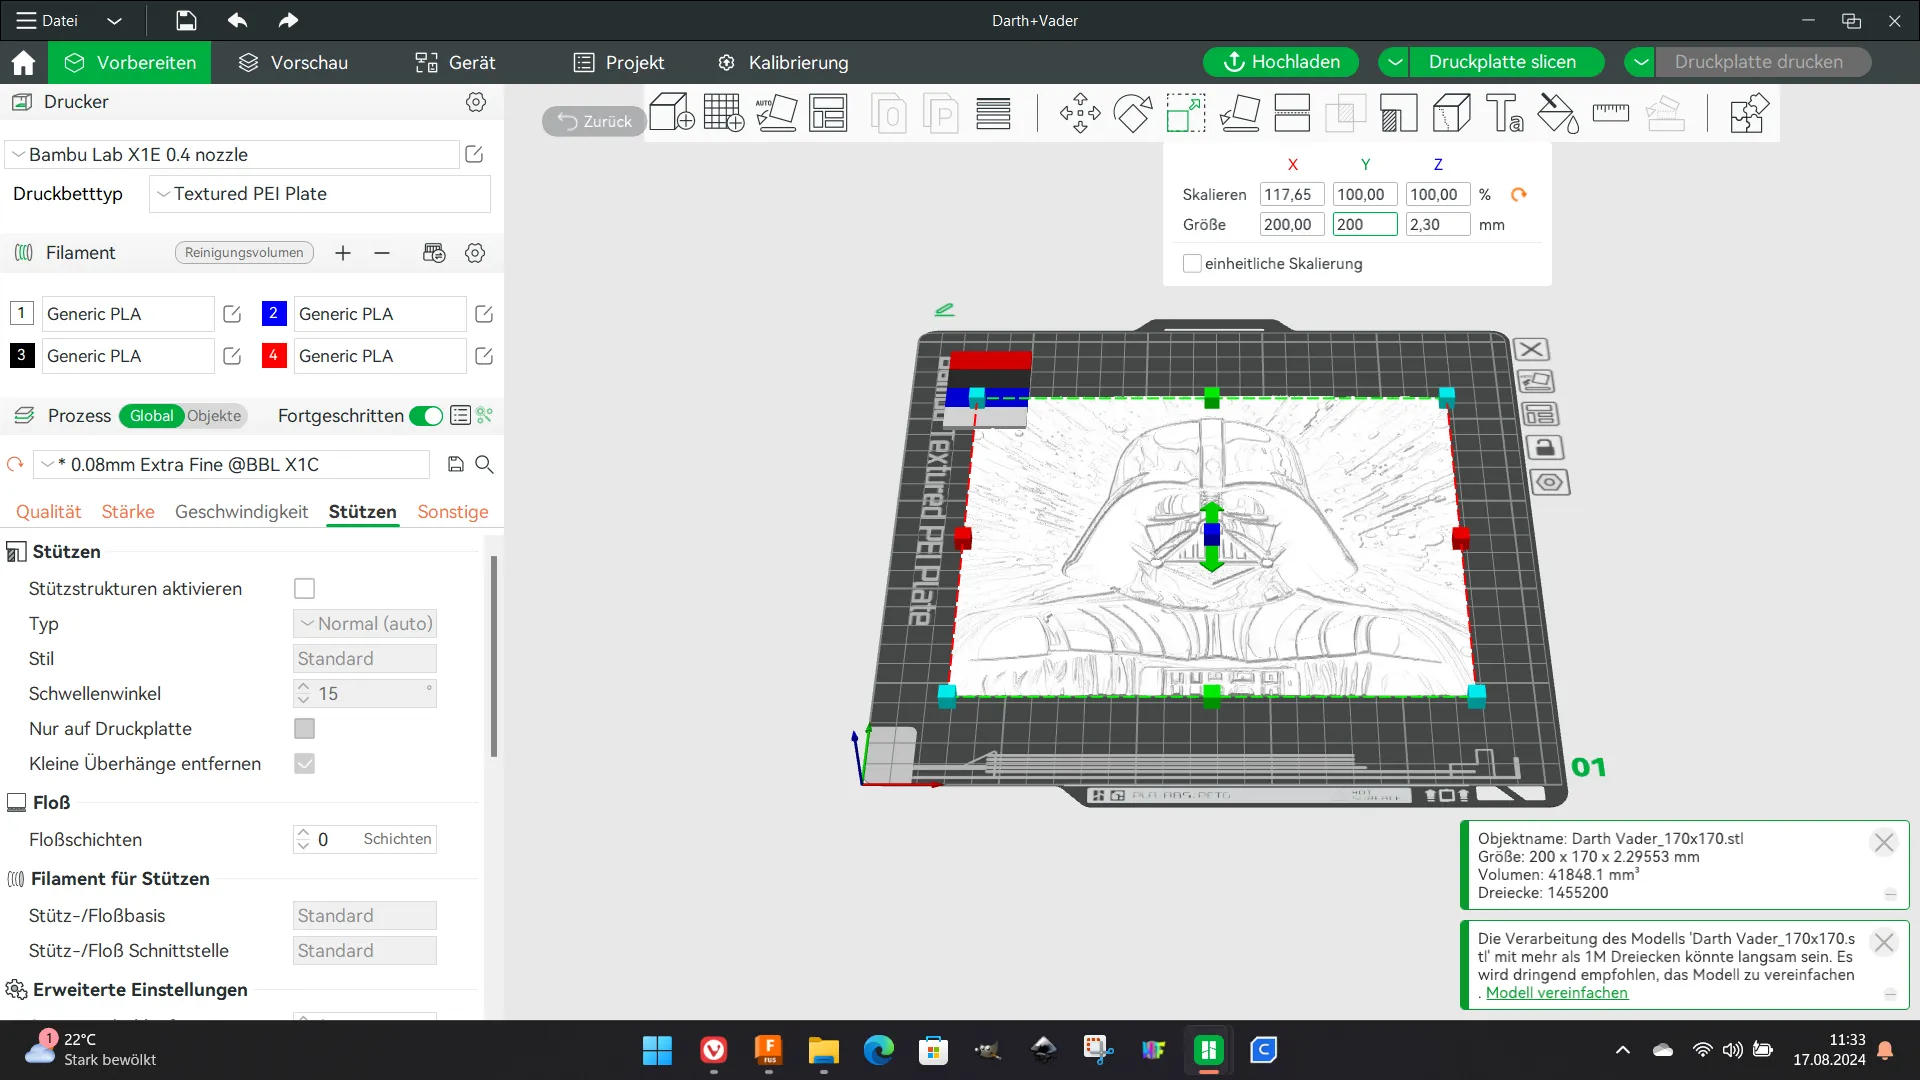Click the plate settings icon below the lock
This screenshot has height=1080, width=1920.
tap(1549, 483)
